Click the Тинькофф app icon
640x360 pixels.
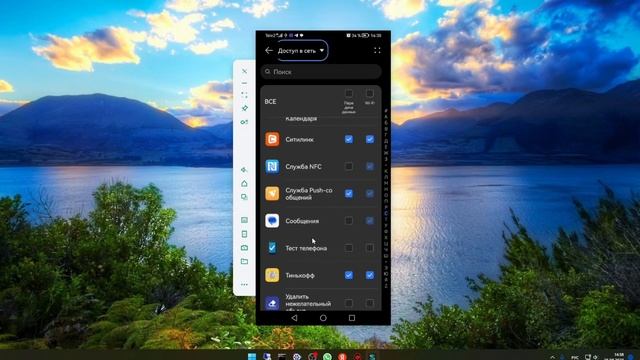coord(272,275)
